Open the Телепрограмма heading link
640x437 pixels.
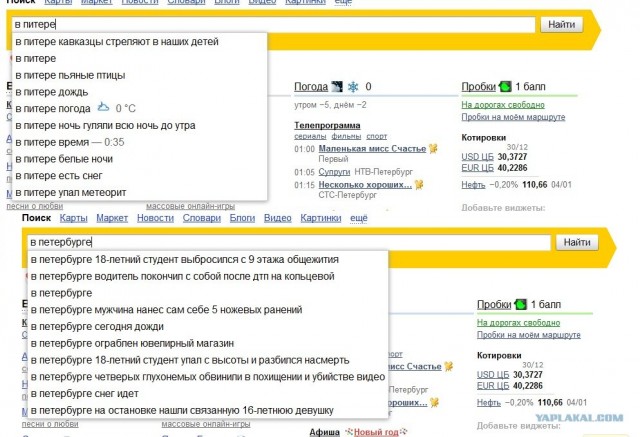327,125
